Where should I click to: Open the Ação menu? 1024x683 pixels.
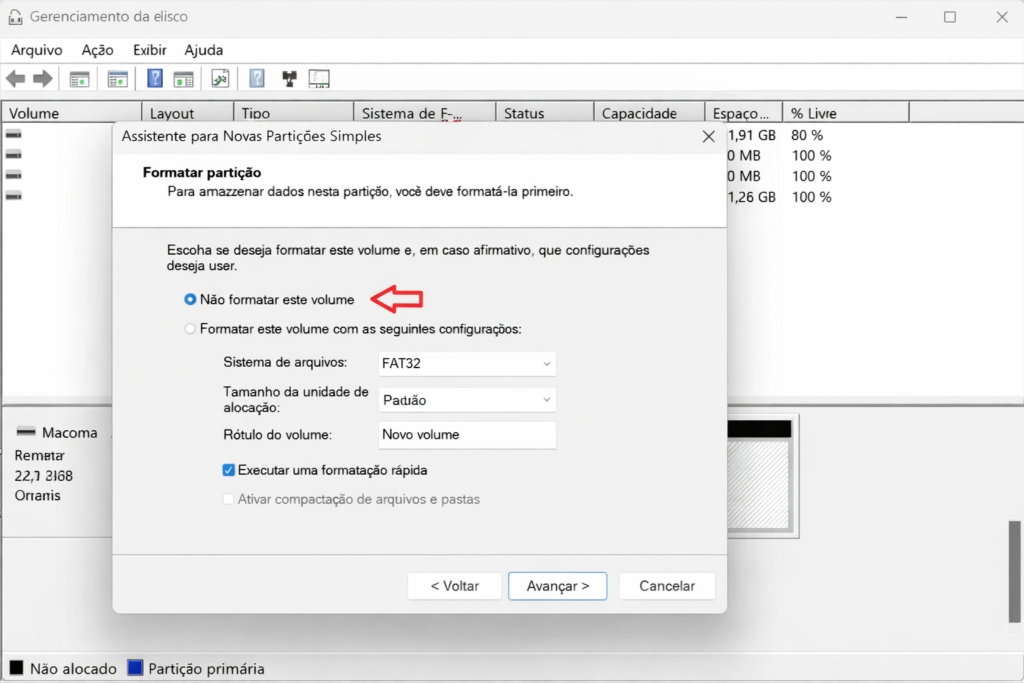[97, 49]
